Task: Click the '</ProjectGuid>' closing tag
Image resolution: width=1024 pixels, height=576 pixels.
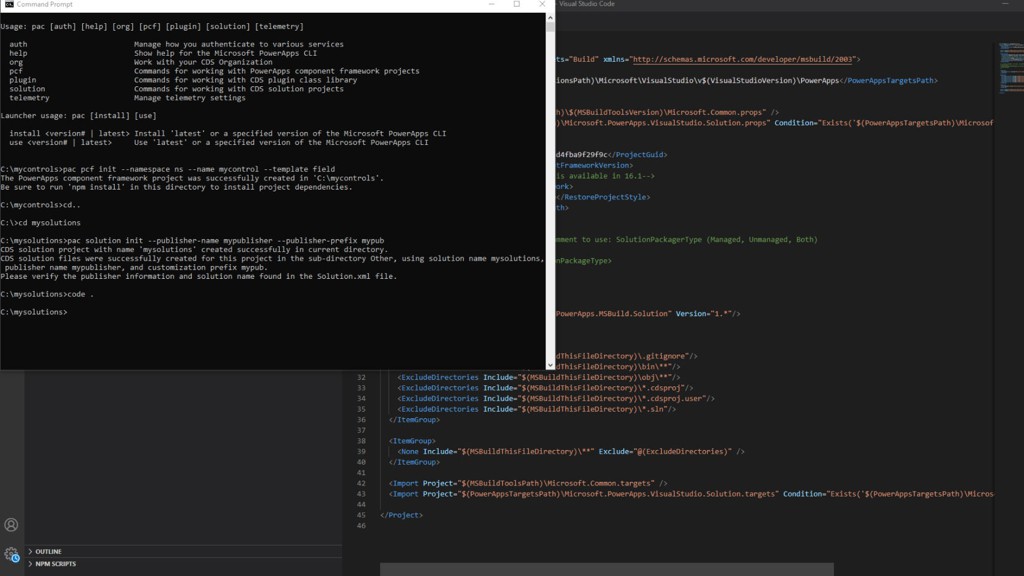Action: (x=637, y=155)
